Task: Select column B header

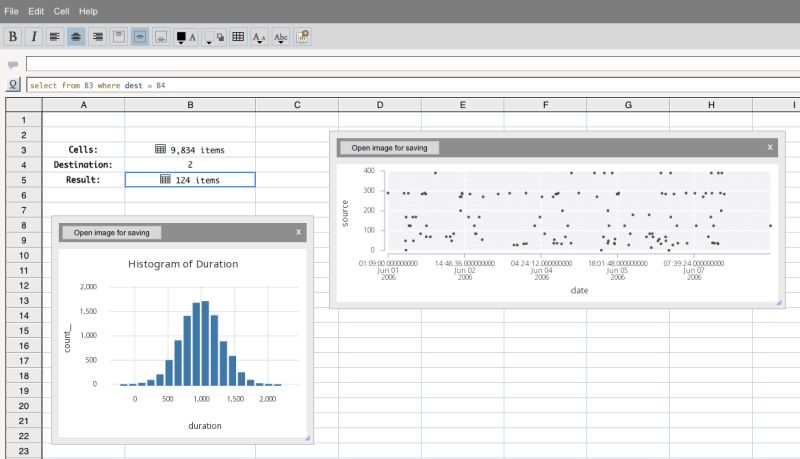Action: tap(190, 105)
